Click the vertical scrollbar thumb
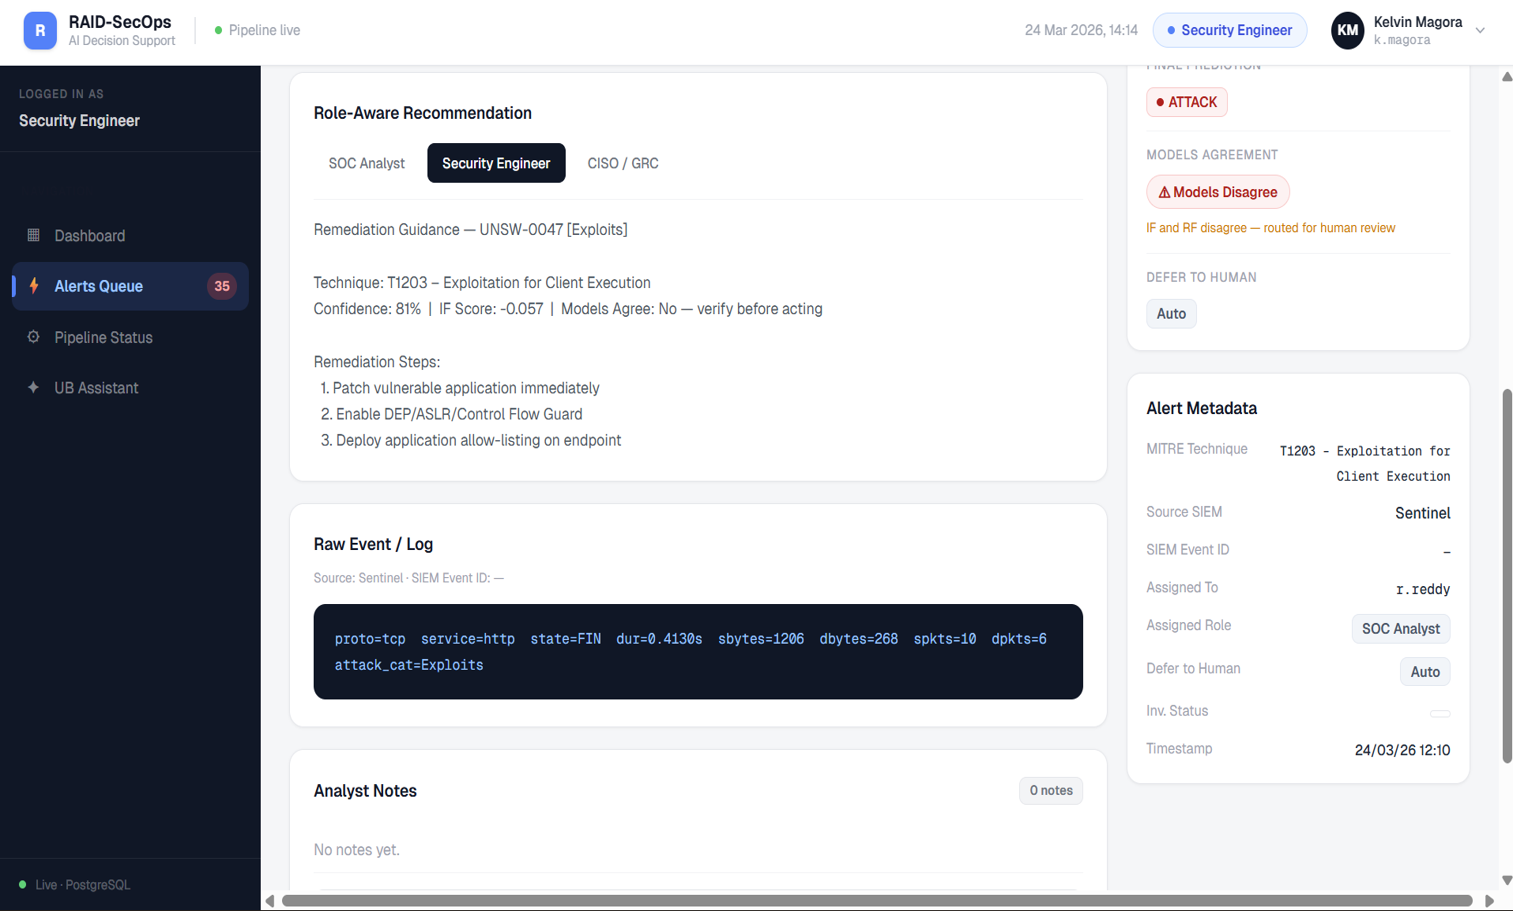Viewport: 1513px width, 911px height. pos(1506,576)
